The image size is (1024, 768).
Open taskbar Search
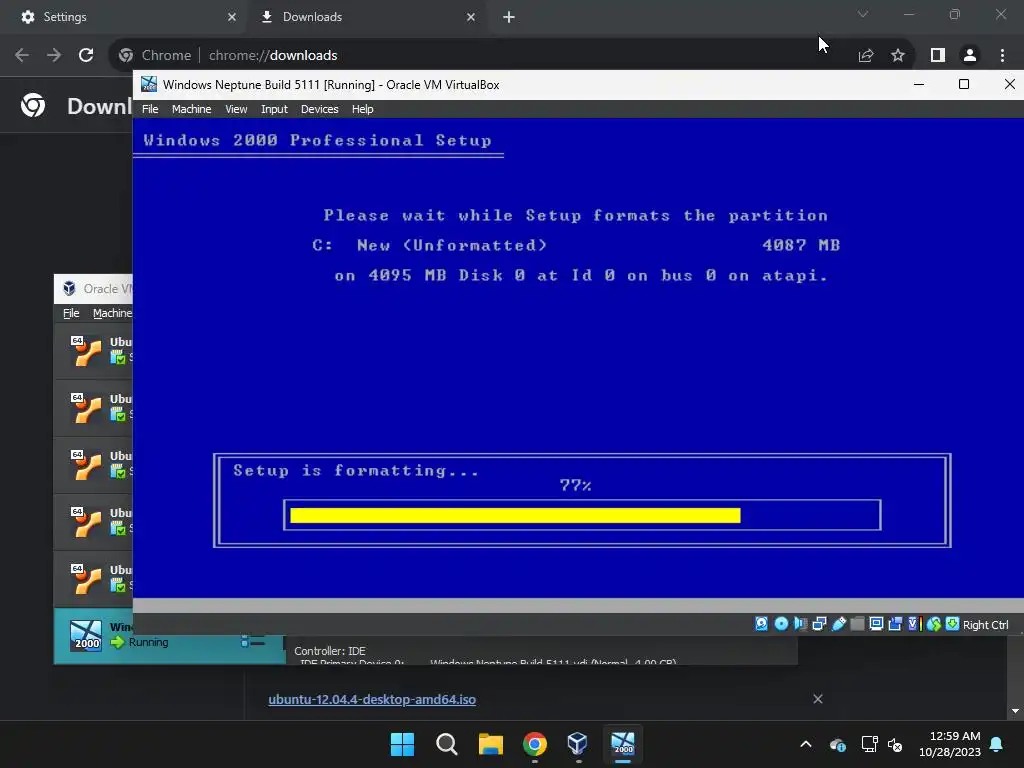447,744
